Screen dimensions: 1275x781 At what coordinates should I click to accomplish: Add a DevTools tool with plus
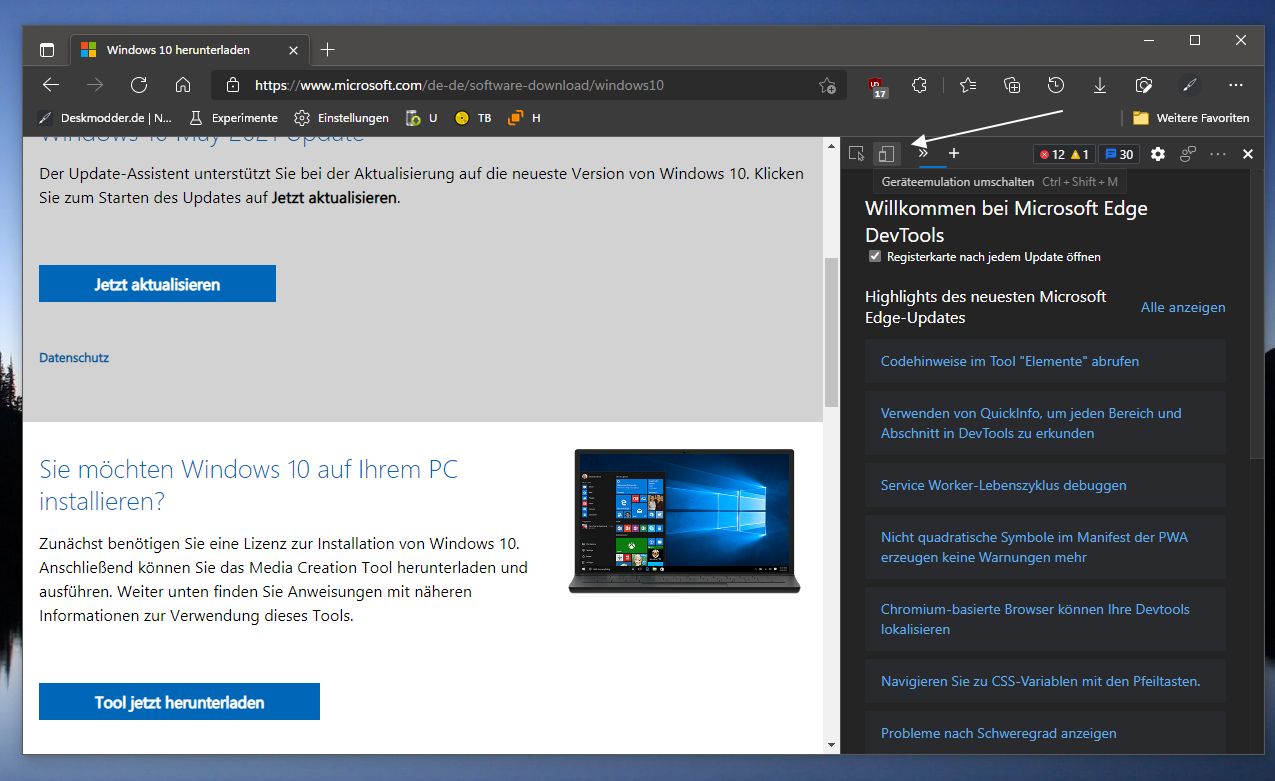954,154
